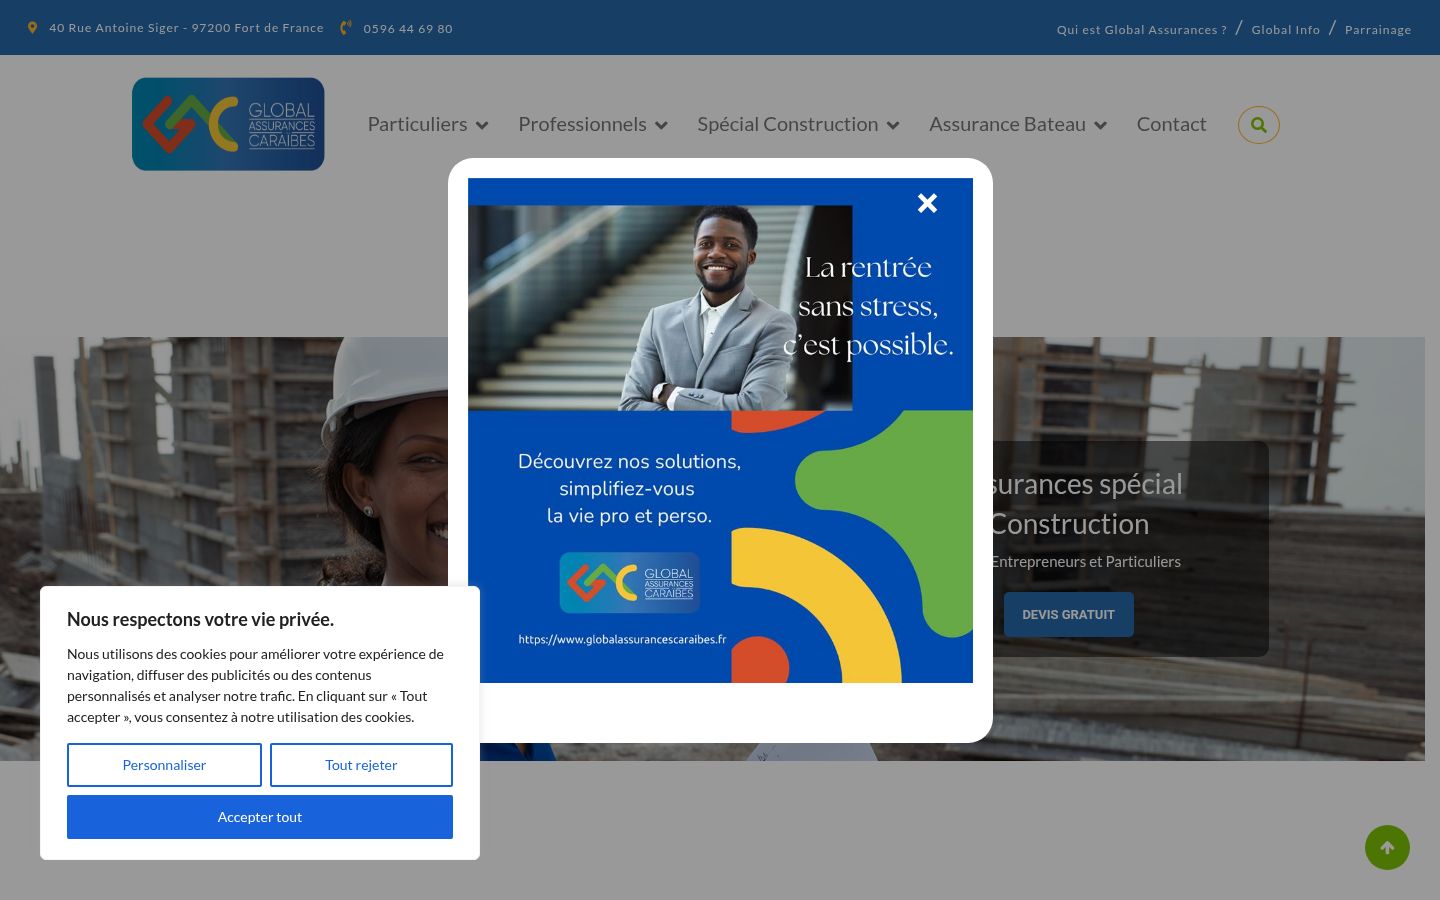This screenshot has height=900, width=1440.
Task: Open the Spécial Construction menu item
Action: point(788,124)
